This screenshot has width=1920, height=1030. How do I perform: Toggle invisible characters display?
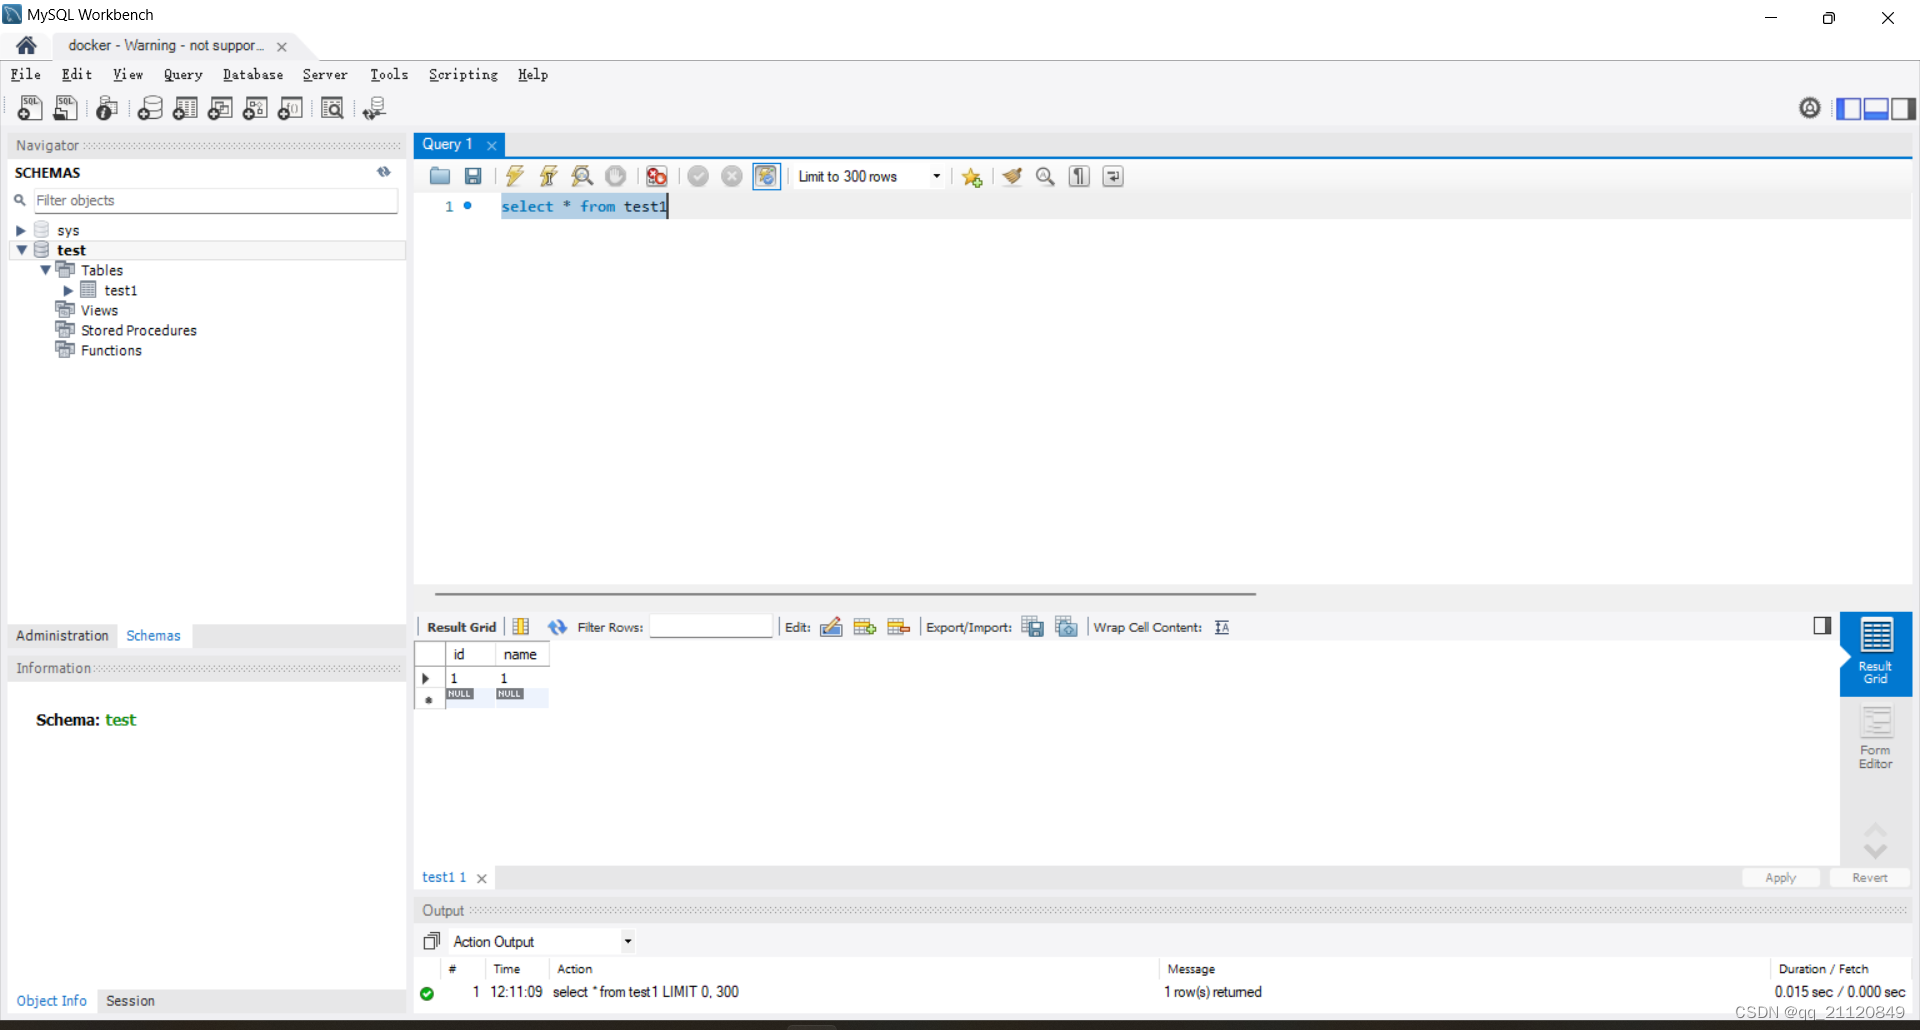1080,176
